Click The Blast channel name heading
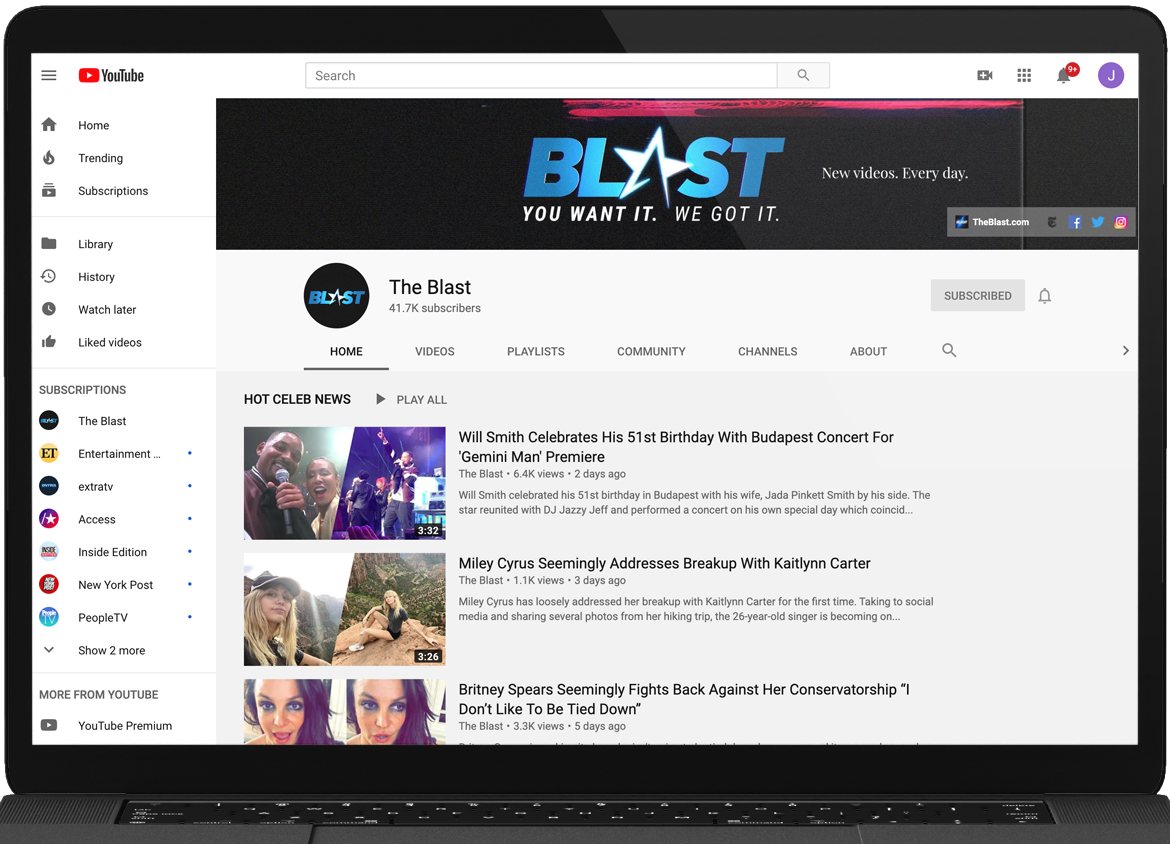The height and width of the screenshot is (844, 1170). pyautogui.click(x=430, y=287)
